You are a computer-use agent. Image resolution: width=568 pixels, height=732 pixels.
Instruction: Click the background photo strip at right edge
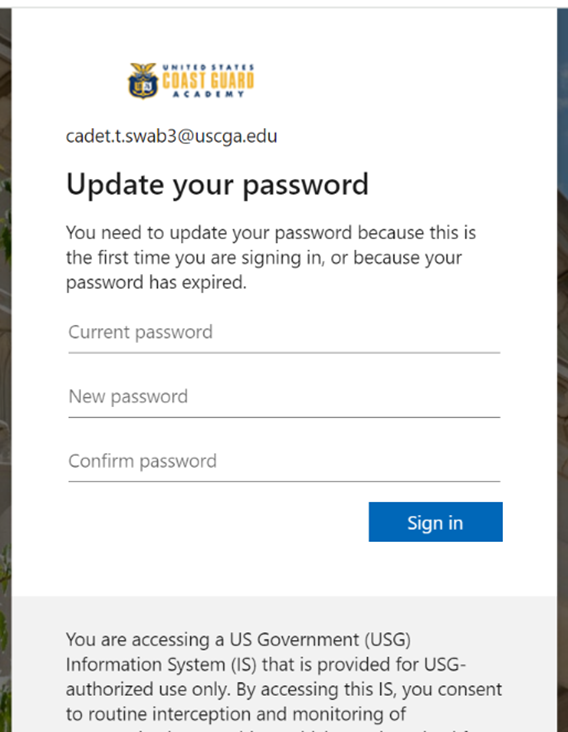tap(562, 370)
